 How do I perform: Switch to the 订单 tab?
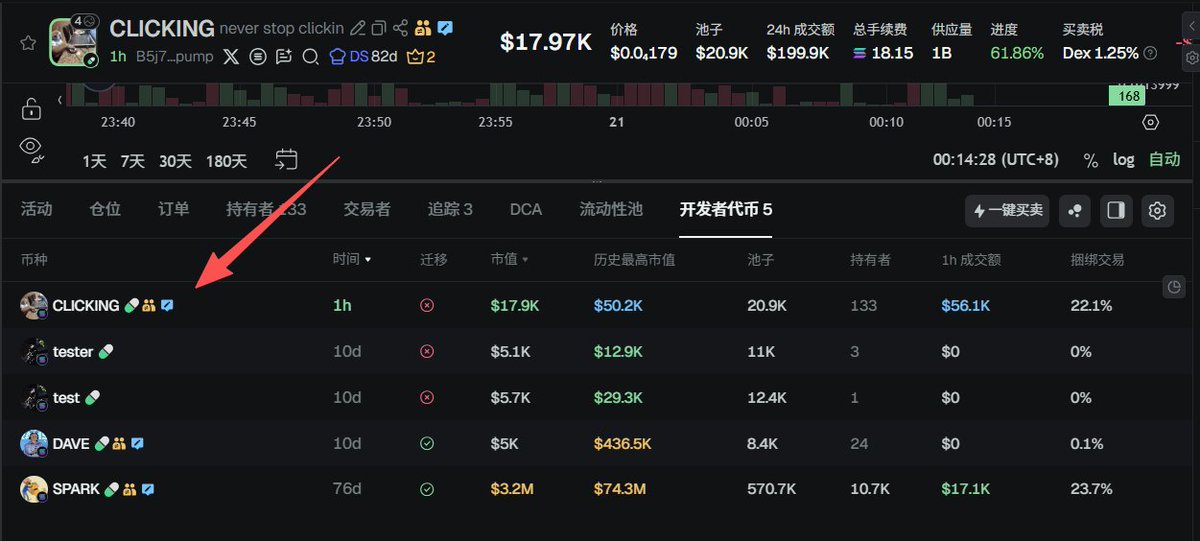(174, 209)
